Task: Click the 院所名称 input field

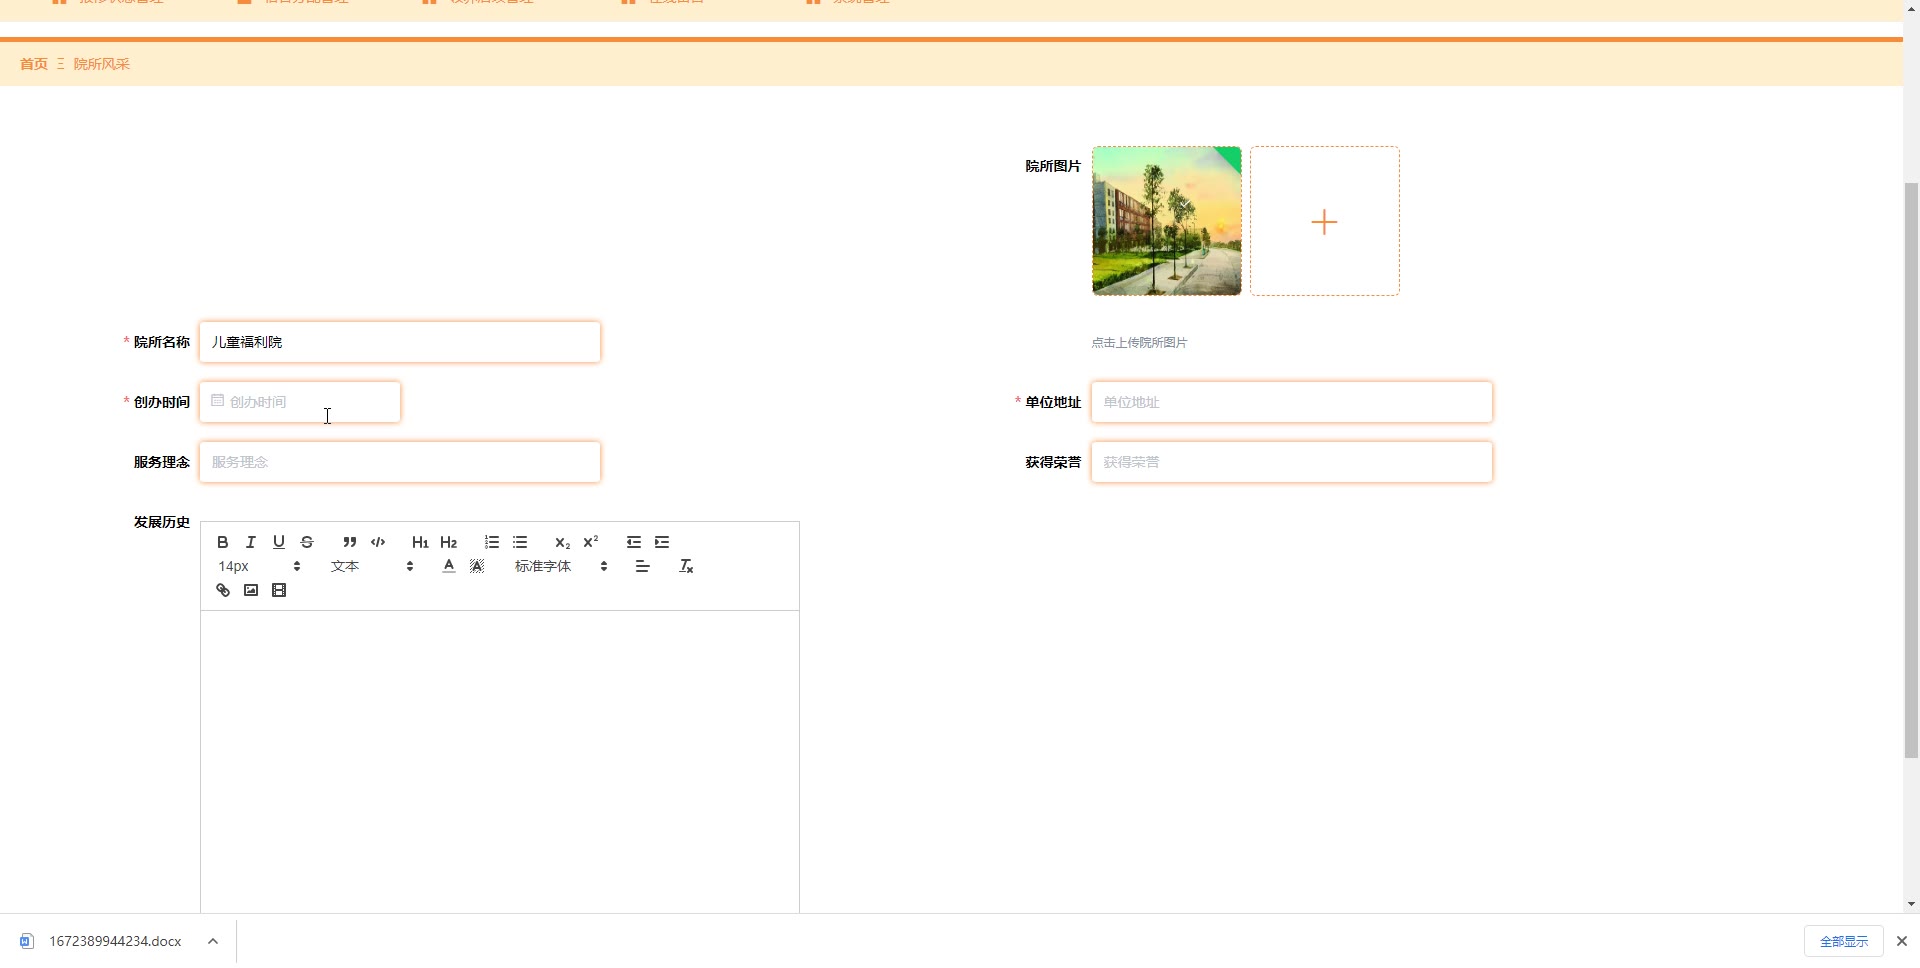Action: (x=400, y=342)
